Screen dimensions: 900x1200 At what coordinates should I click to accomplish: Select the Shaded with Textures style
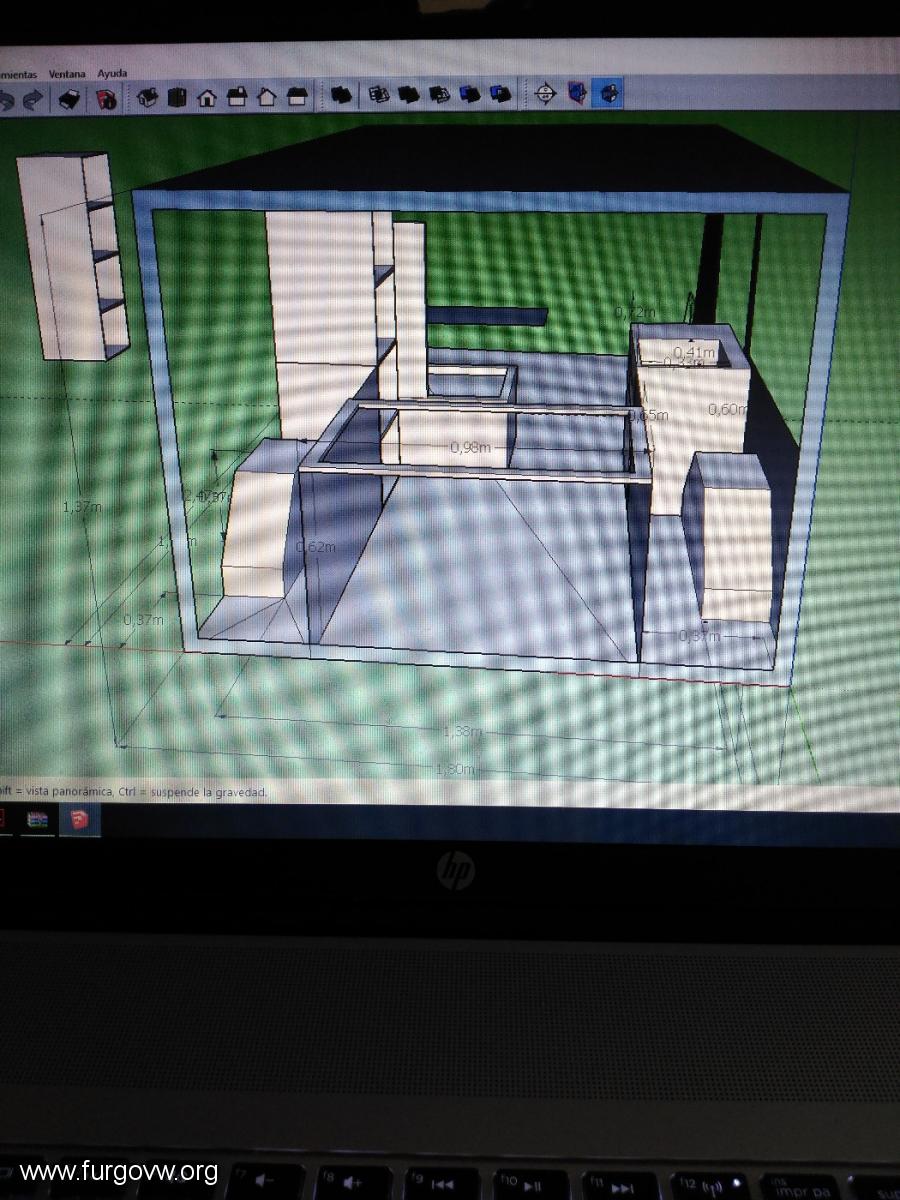point(469,95)
